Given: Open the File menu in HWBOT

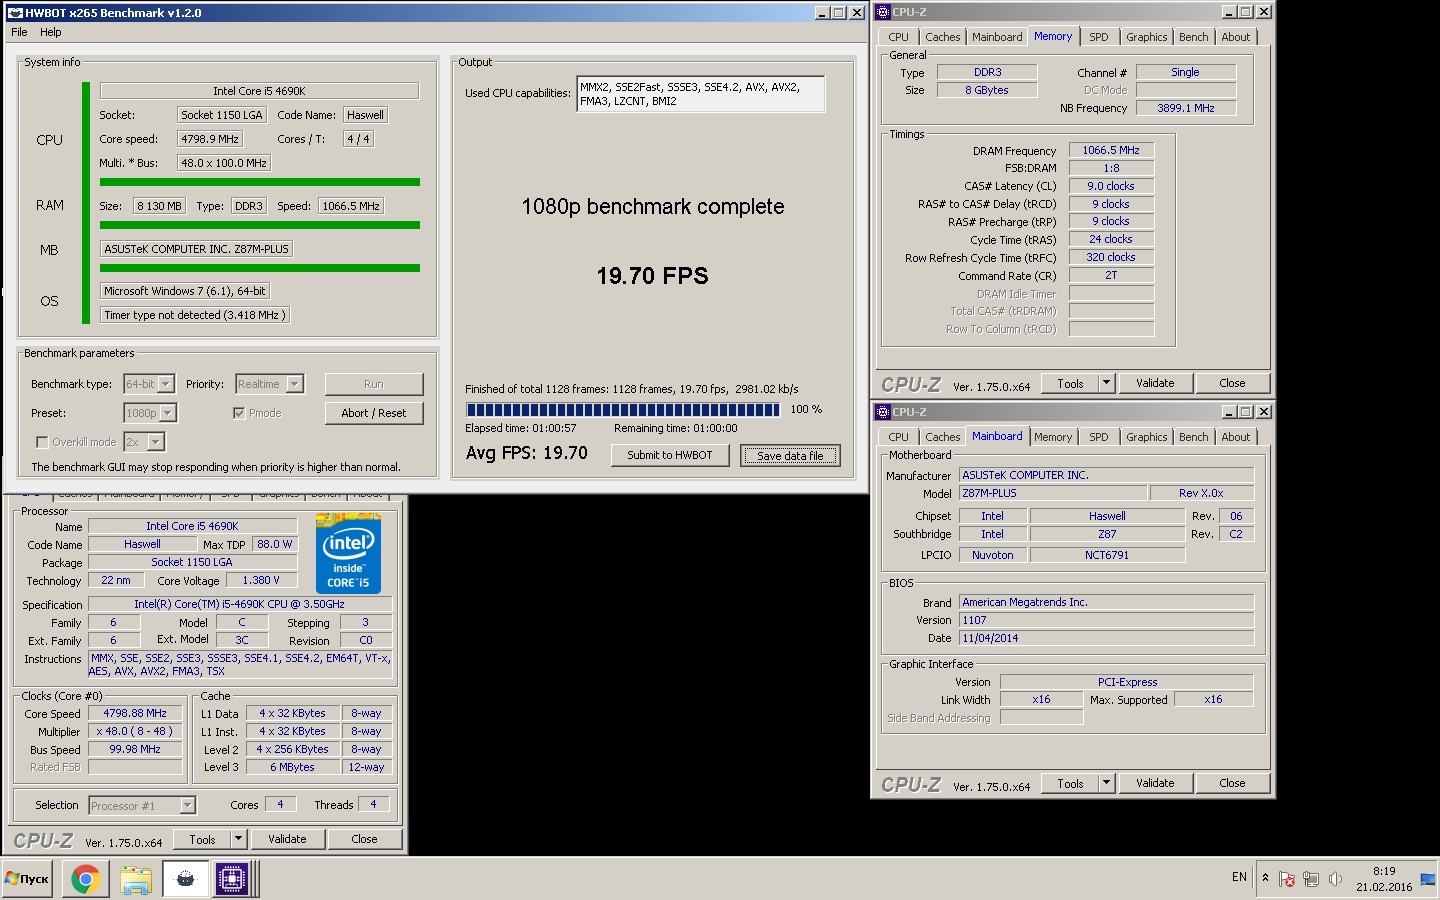Looking at the screenshot, I should (x=19, y=32).
